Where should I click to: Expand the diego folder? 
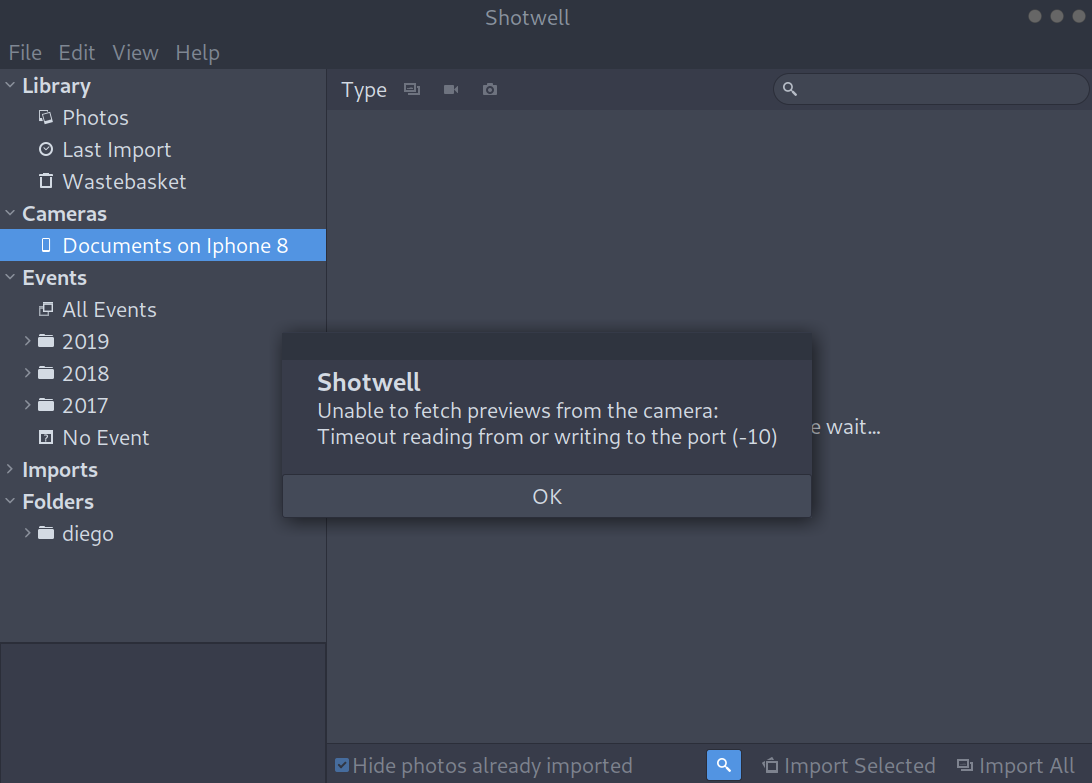27,533
